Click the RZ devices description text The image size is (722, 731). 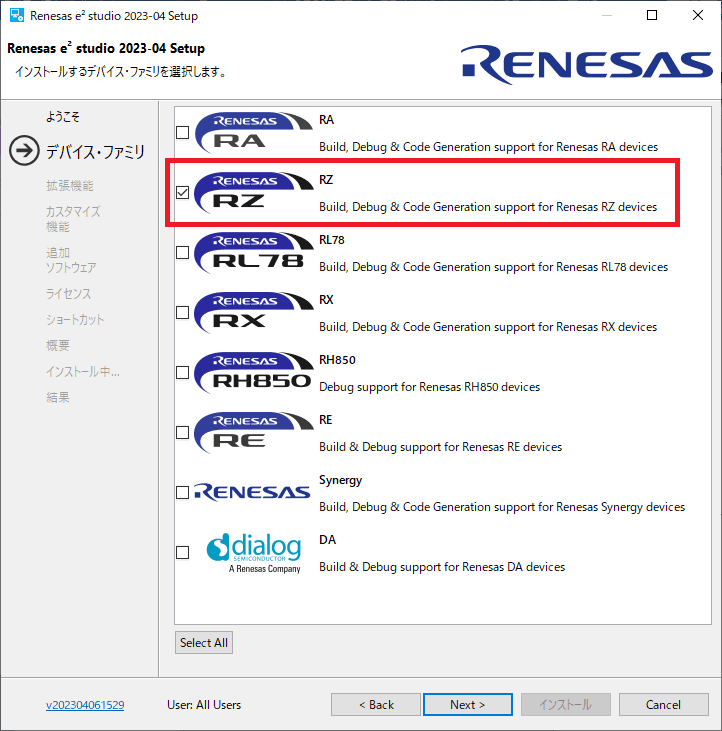488,207
